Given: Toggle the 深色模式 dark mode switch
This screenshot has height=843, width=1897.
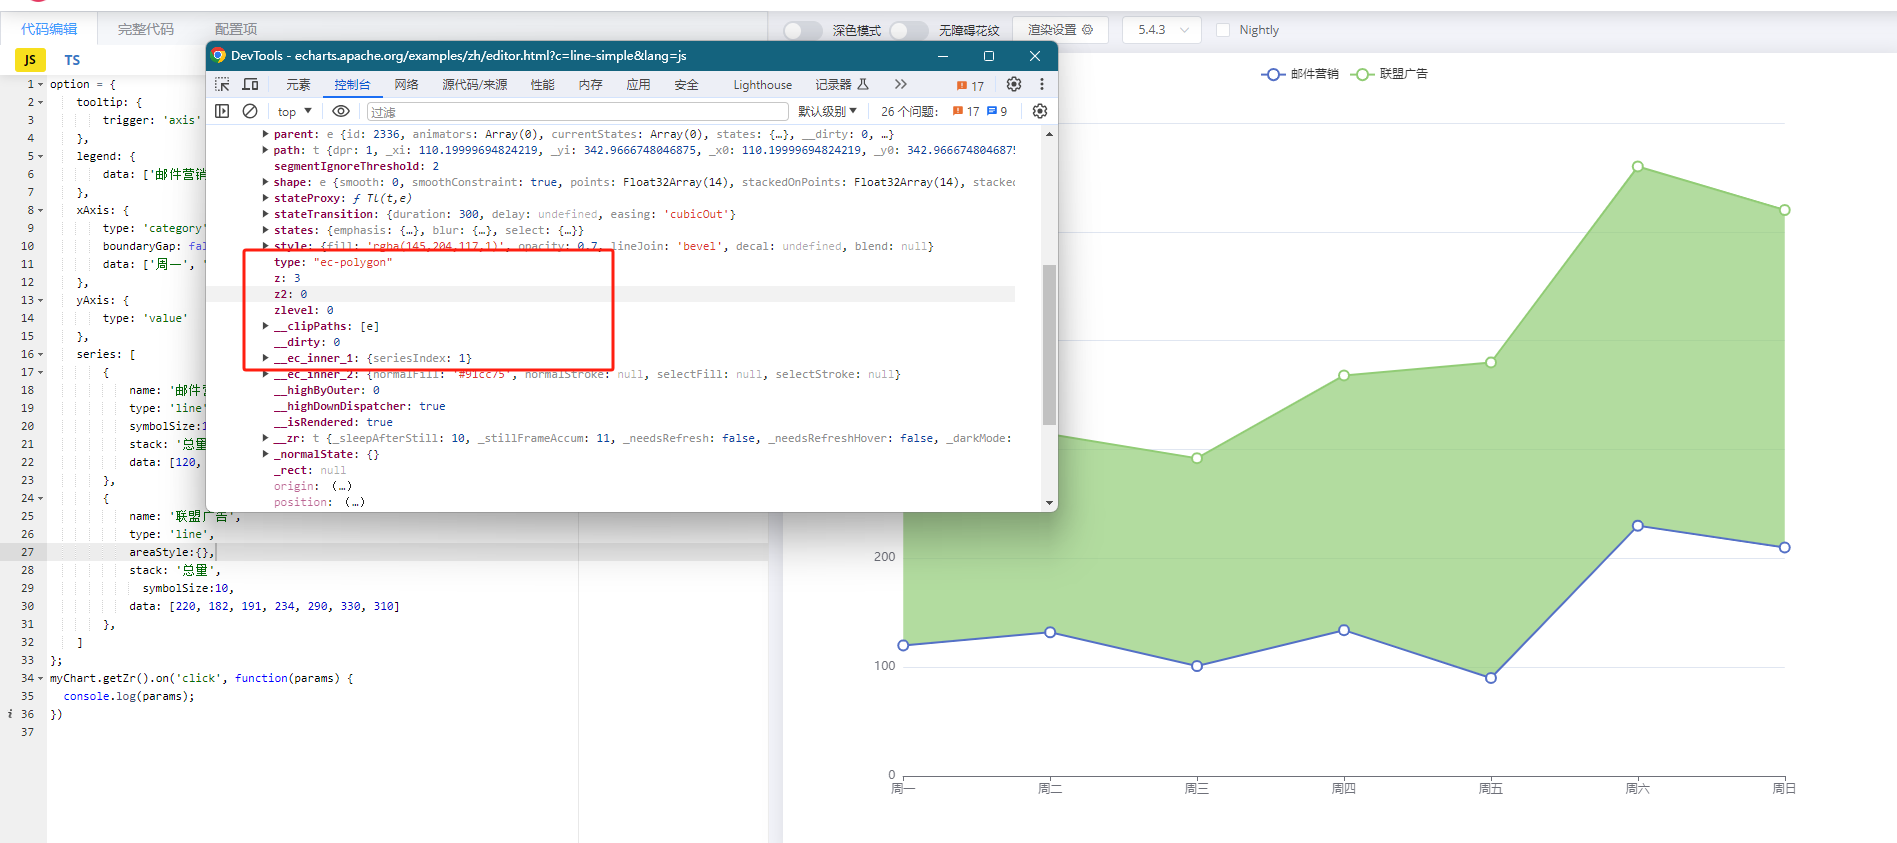Looking at the screenshot, I should 802,30.
